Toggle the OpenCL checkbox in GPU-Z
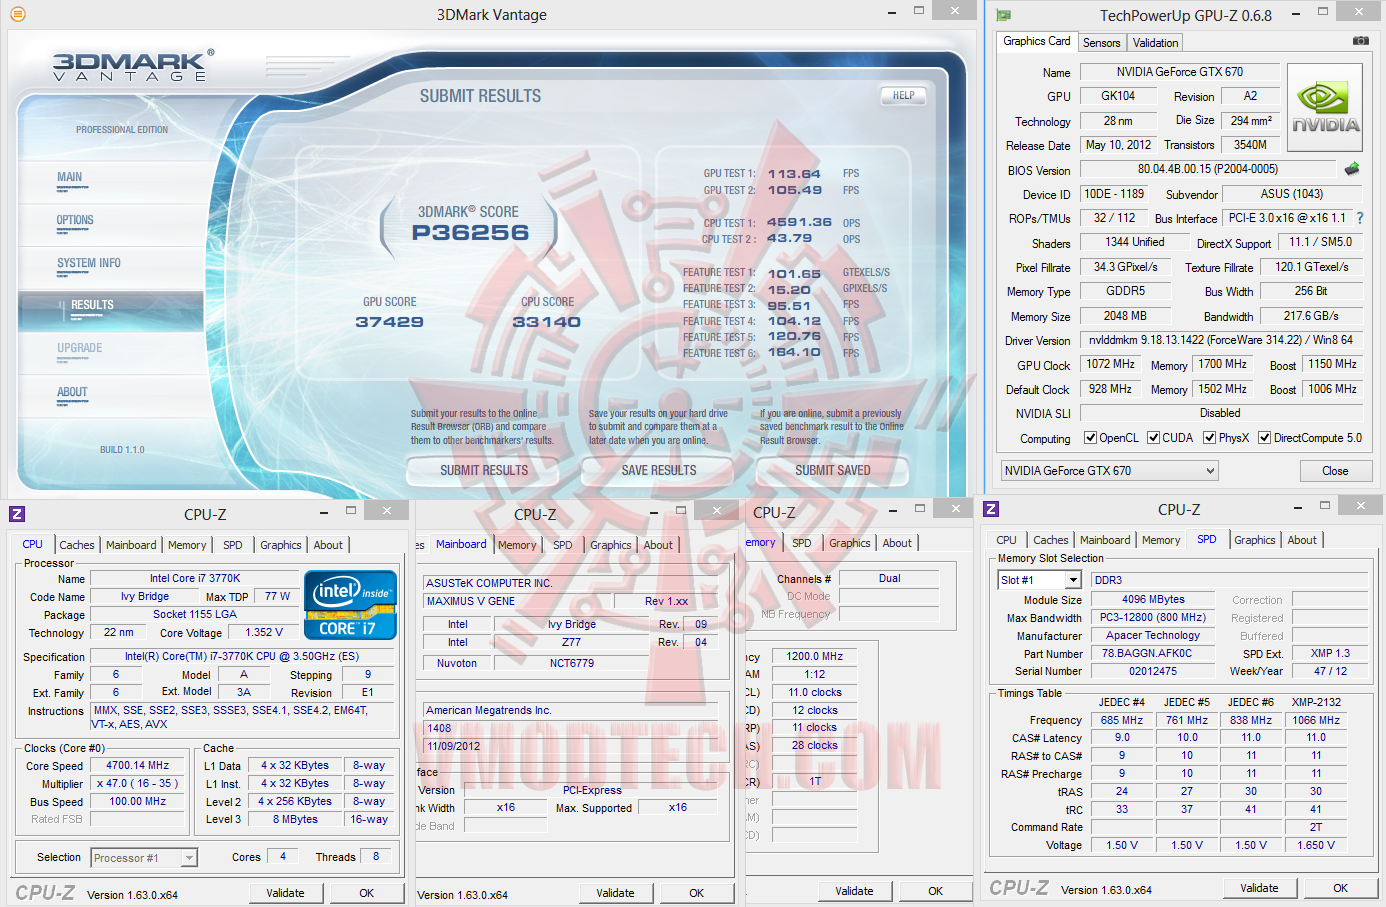This screenshot has width=1386, height=907. coord(1091,438)
